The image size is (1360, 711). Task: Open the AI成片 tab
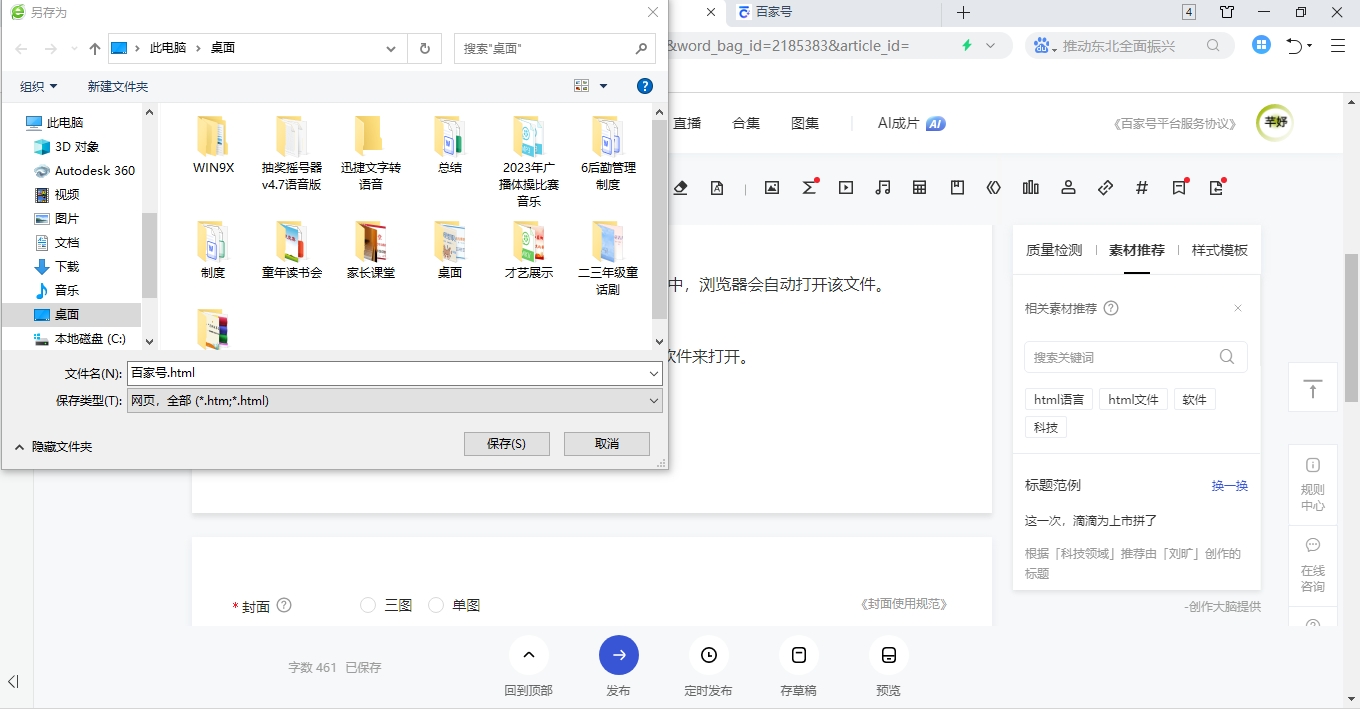tap(911, 123)
